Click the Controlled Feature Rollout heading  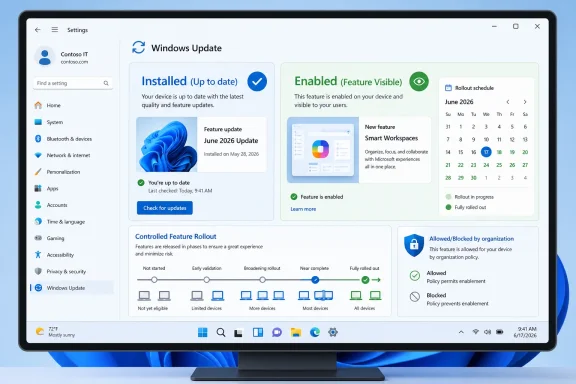(176, 237)
